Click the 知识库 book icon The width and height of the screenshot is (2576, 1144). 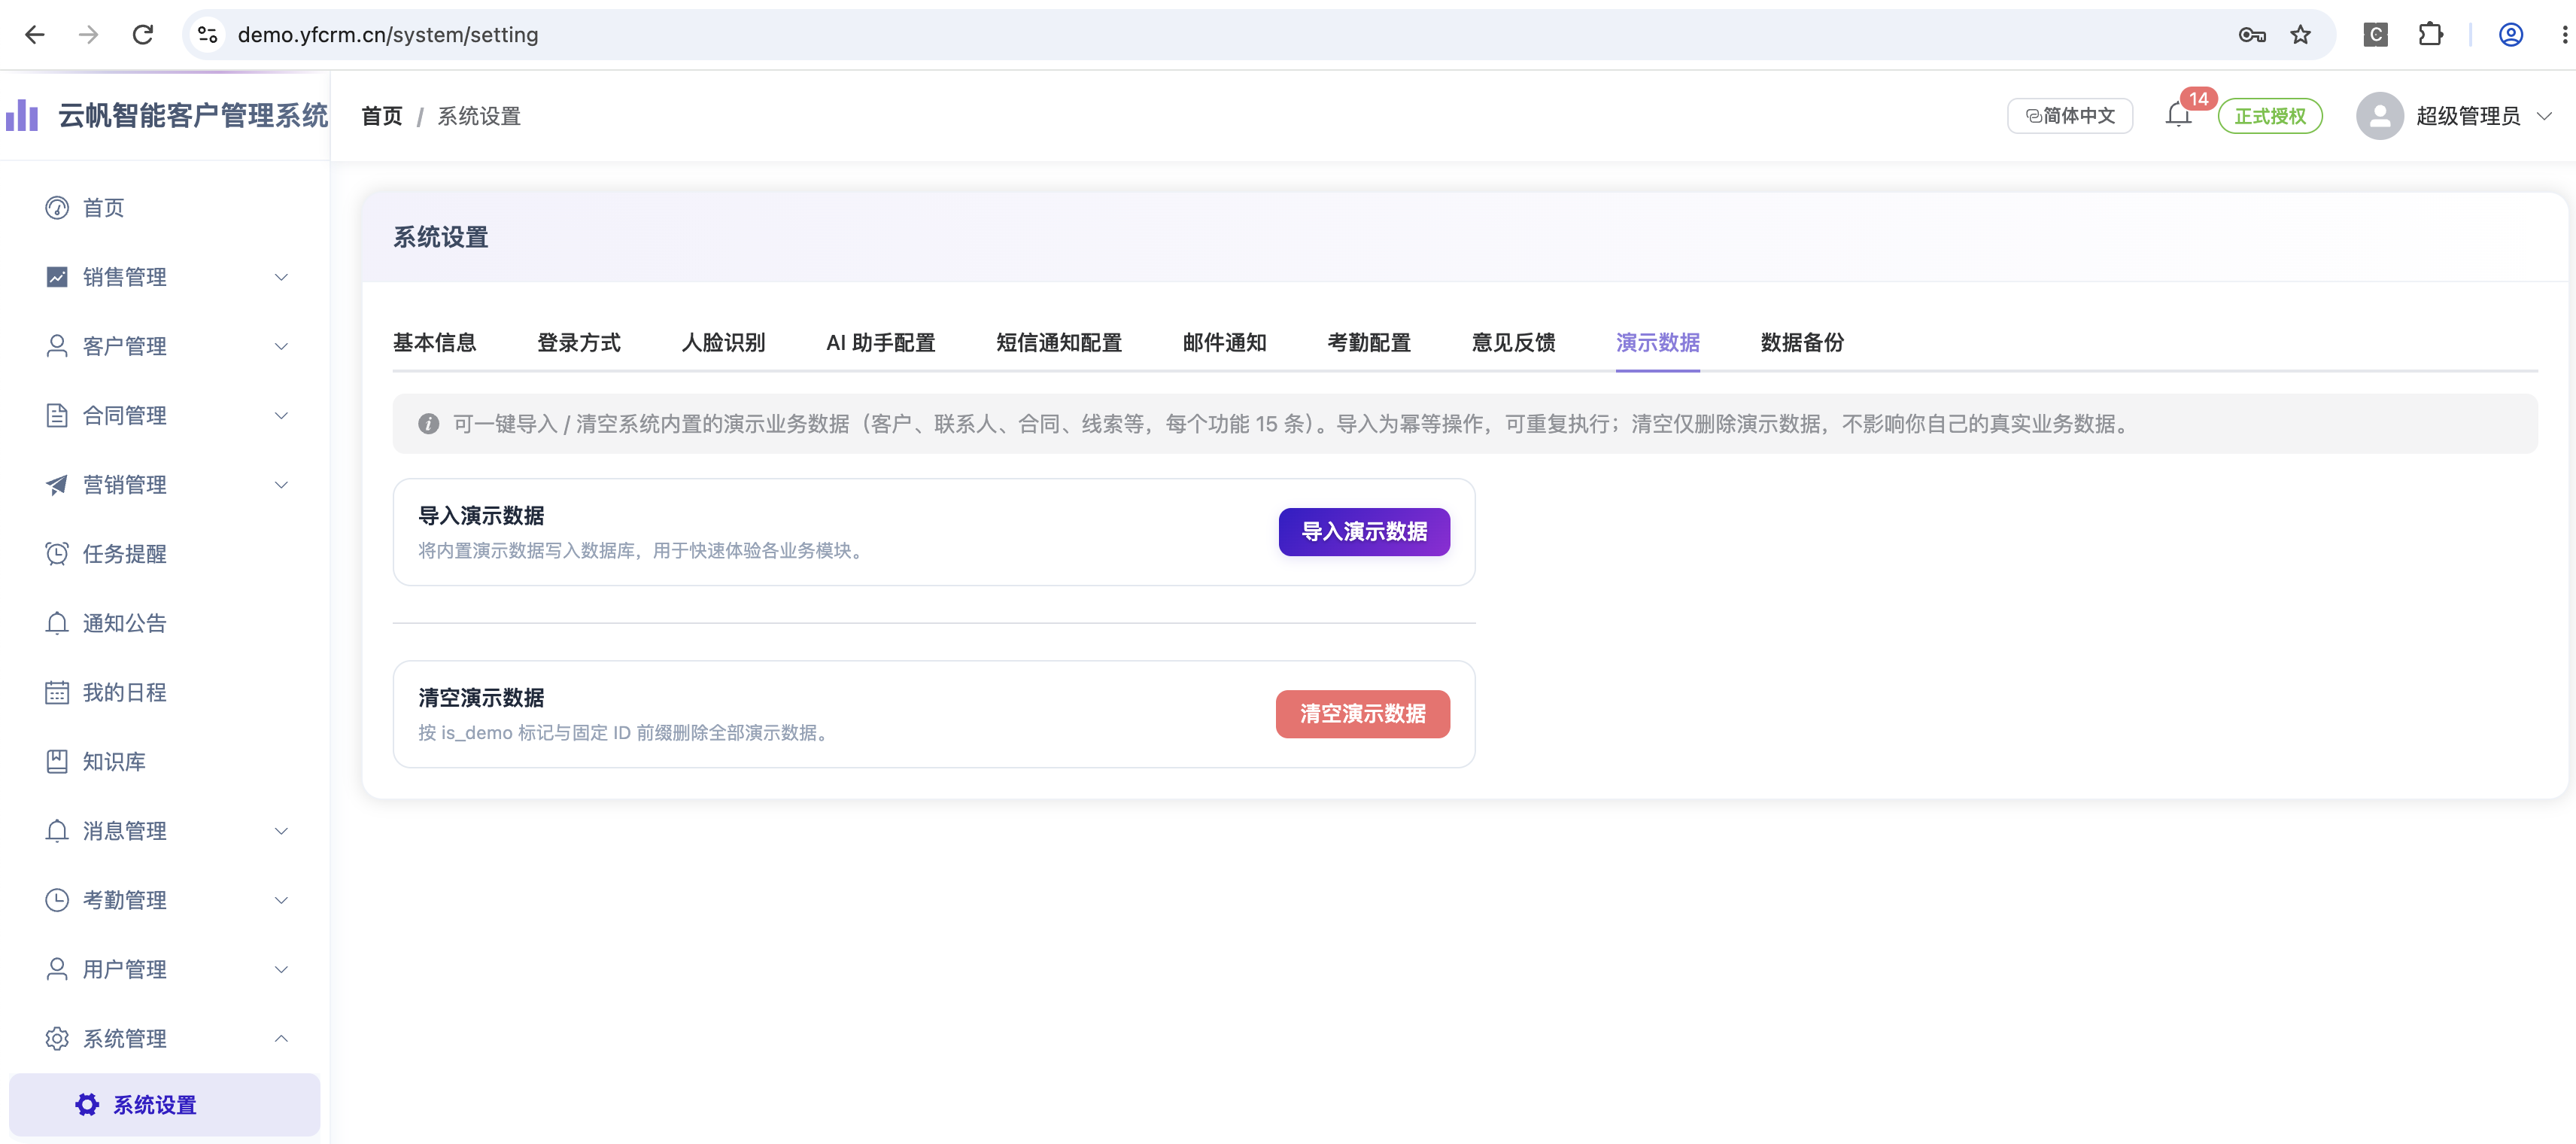tap(57, 762)
